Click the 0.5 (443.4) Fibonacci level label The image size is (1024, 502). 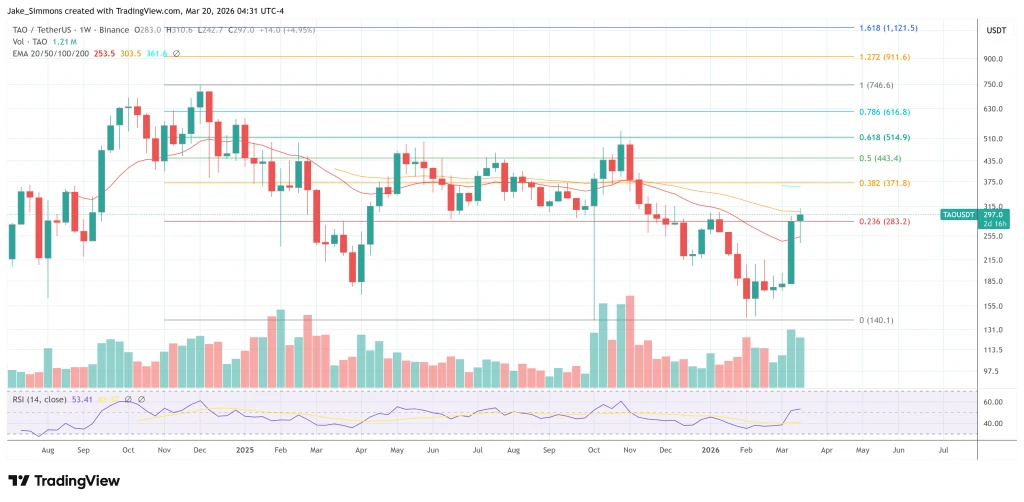(880, 158)
